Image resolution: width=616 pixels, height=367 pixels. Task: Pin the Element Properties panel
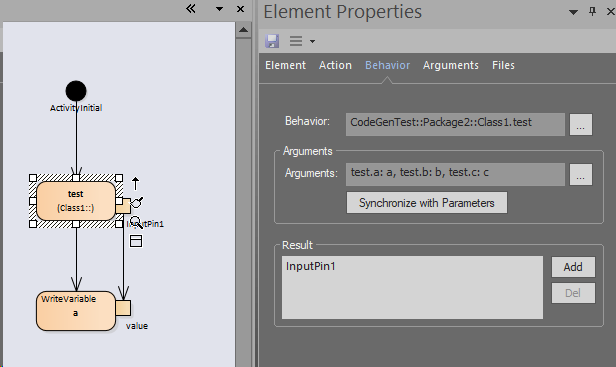[x=592, y=11]
